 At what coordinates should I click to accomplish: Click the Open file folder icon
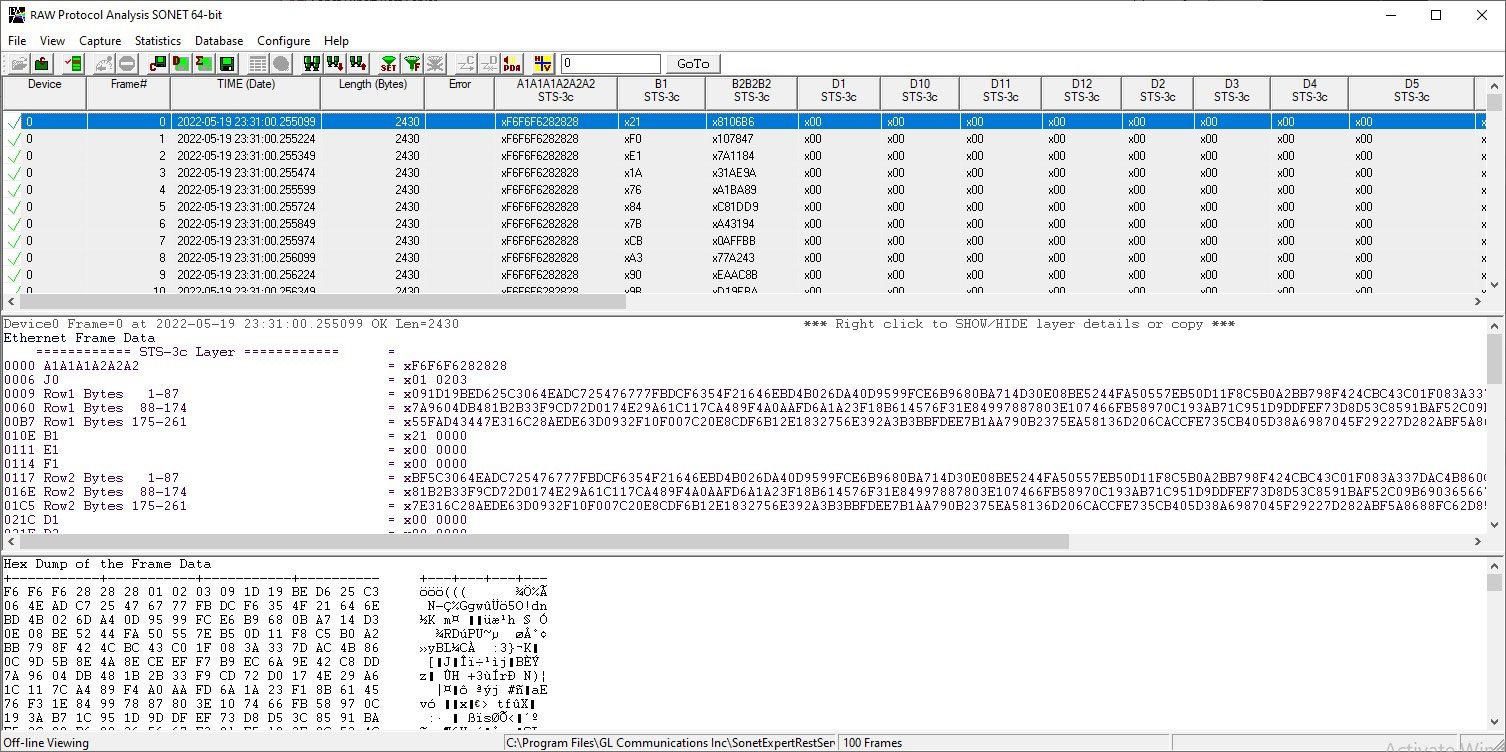click(19, 64)
